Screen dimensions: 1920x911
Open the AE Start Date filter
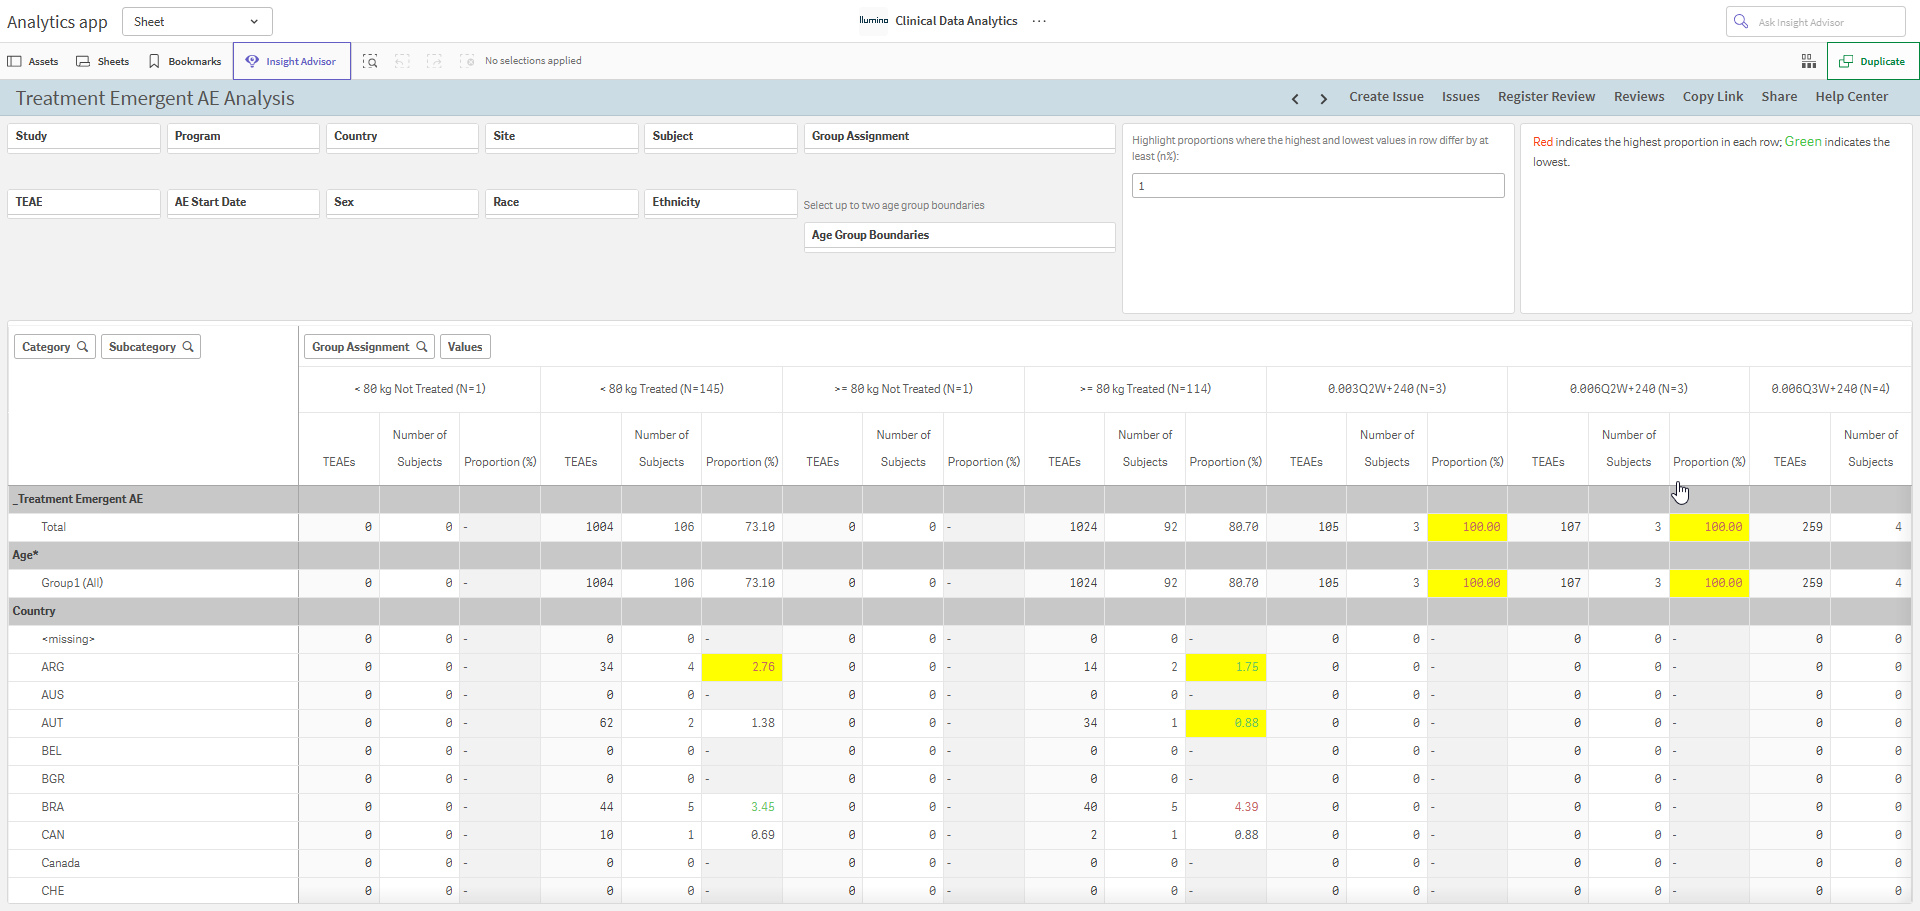click(243, 203)
